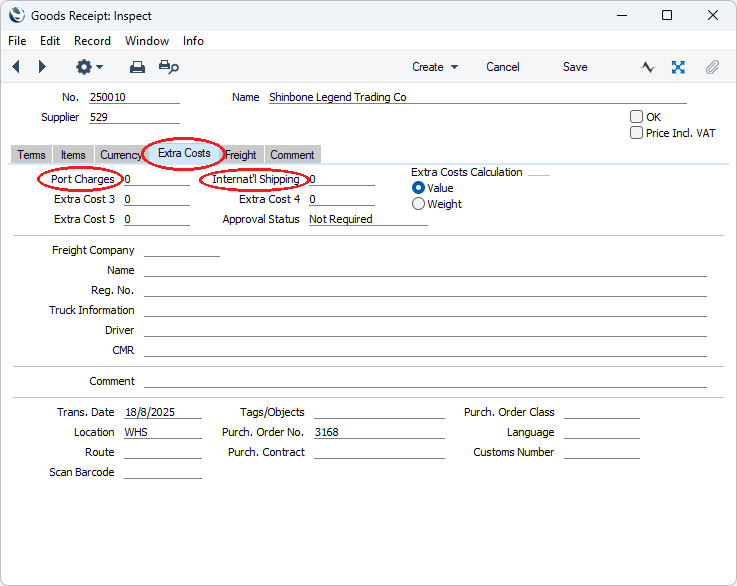Switch to the Currency tab
The image size is (737, 586).
coord(120,155)
